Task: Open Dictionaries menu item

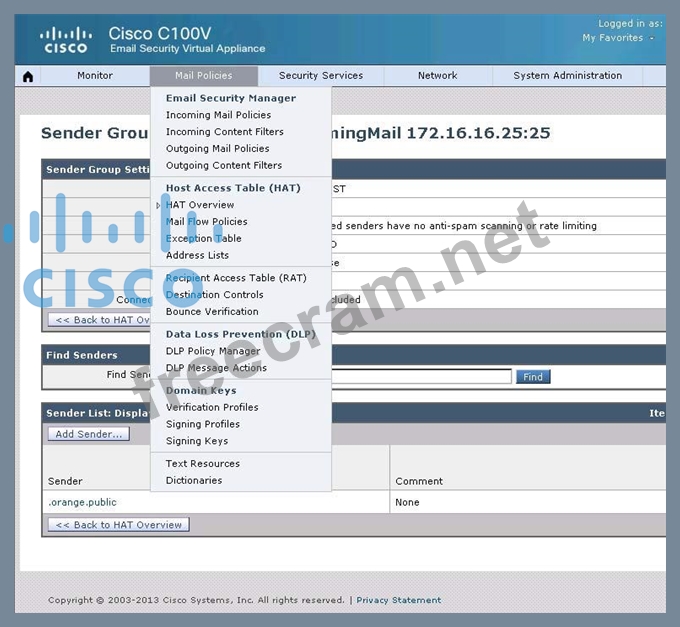Action: point(194,480)
